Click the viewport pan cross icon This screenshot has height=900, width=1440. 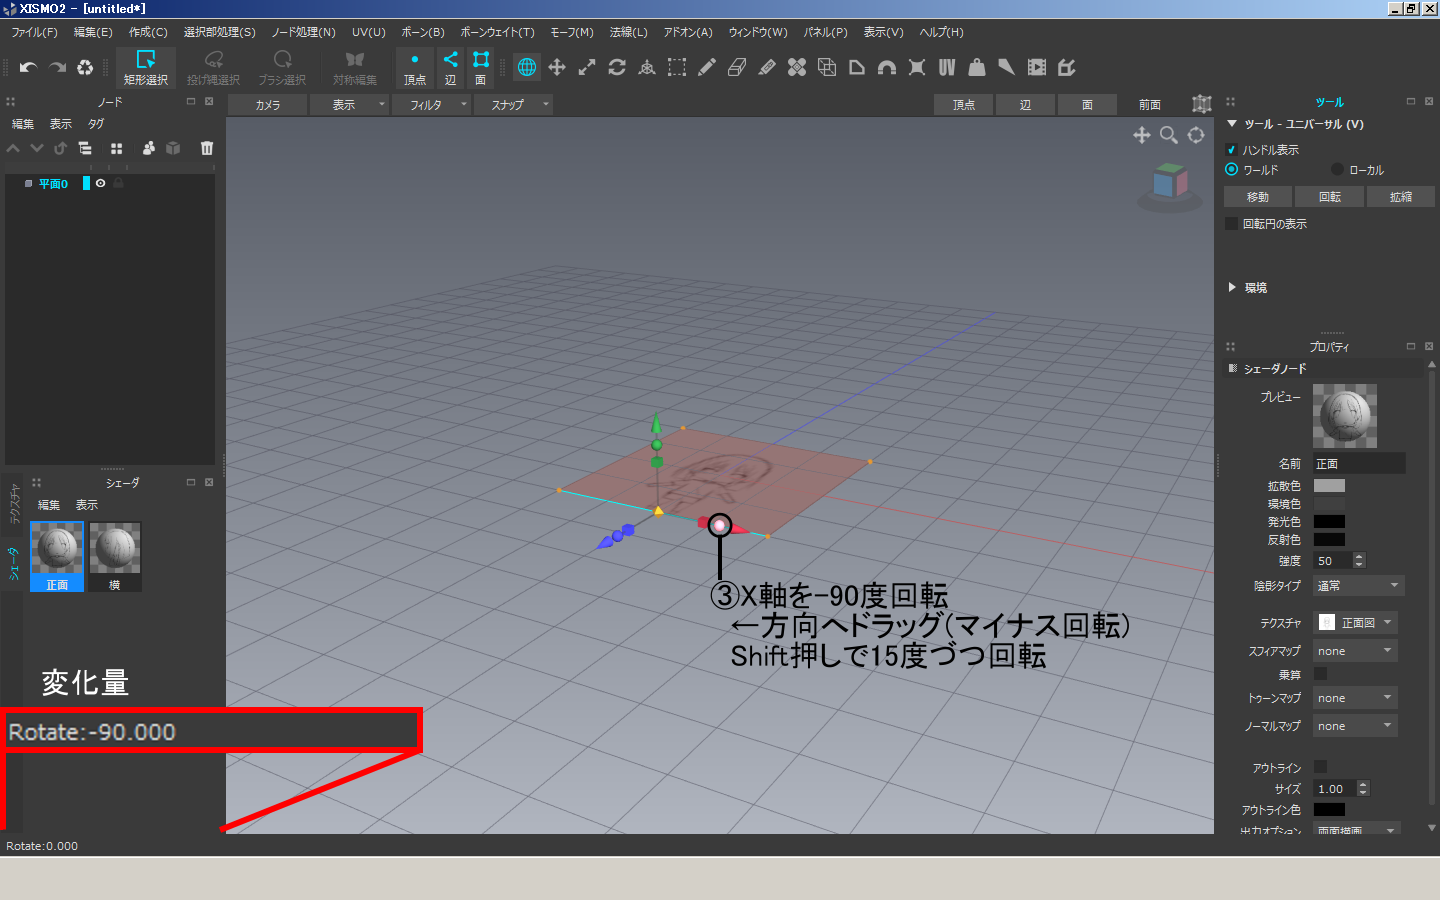[x=1141, y=135]
